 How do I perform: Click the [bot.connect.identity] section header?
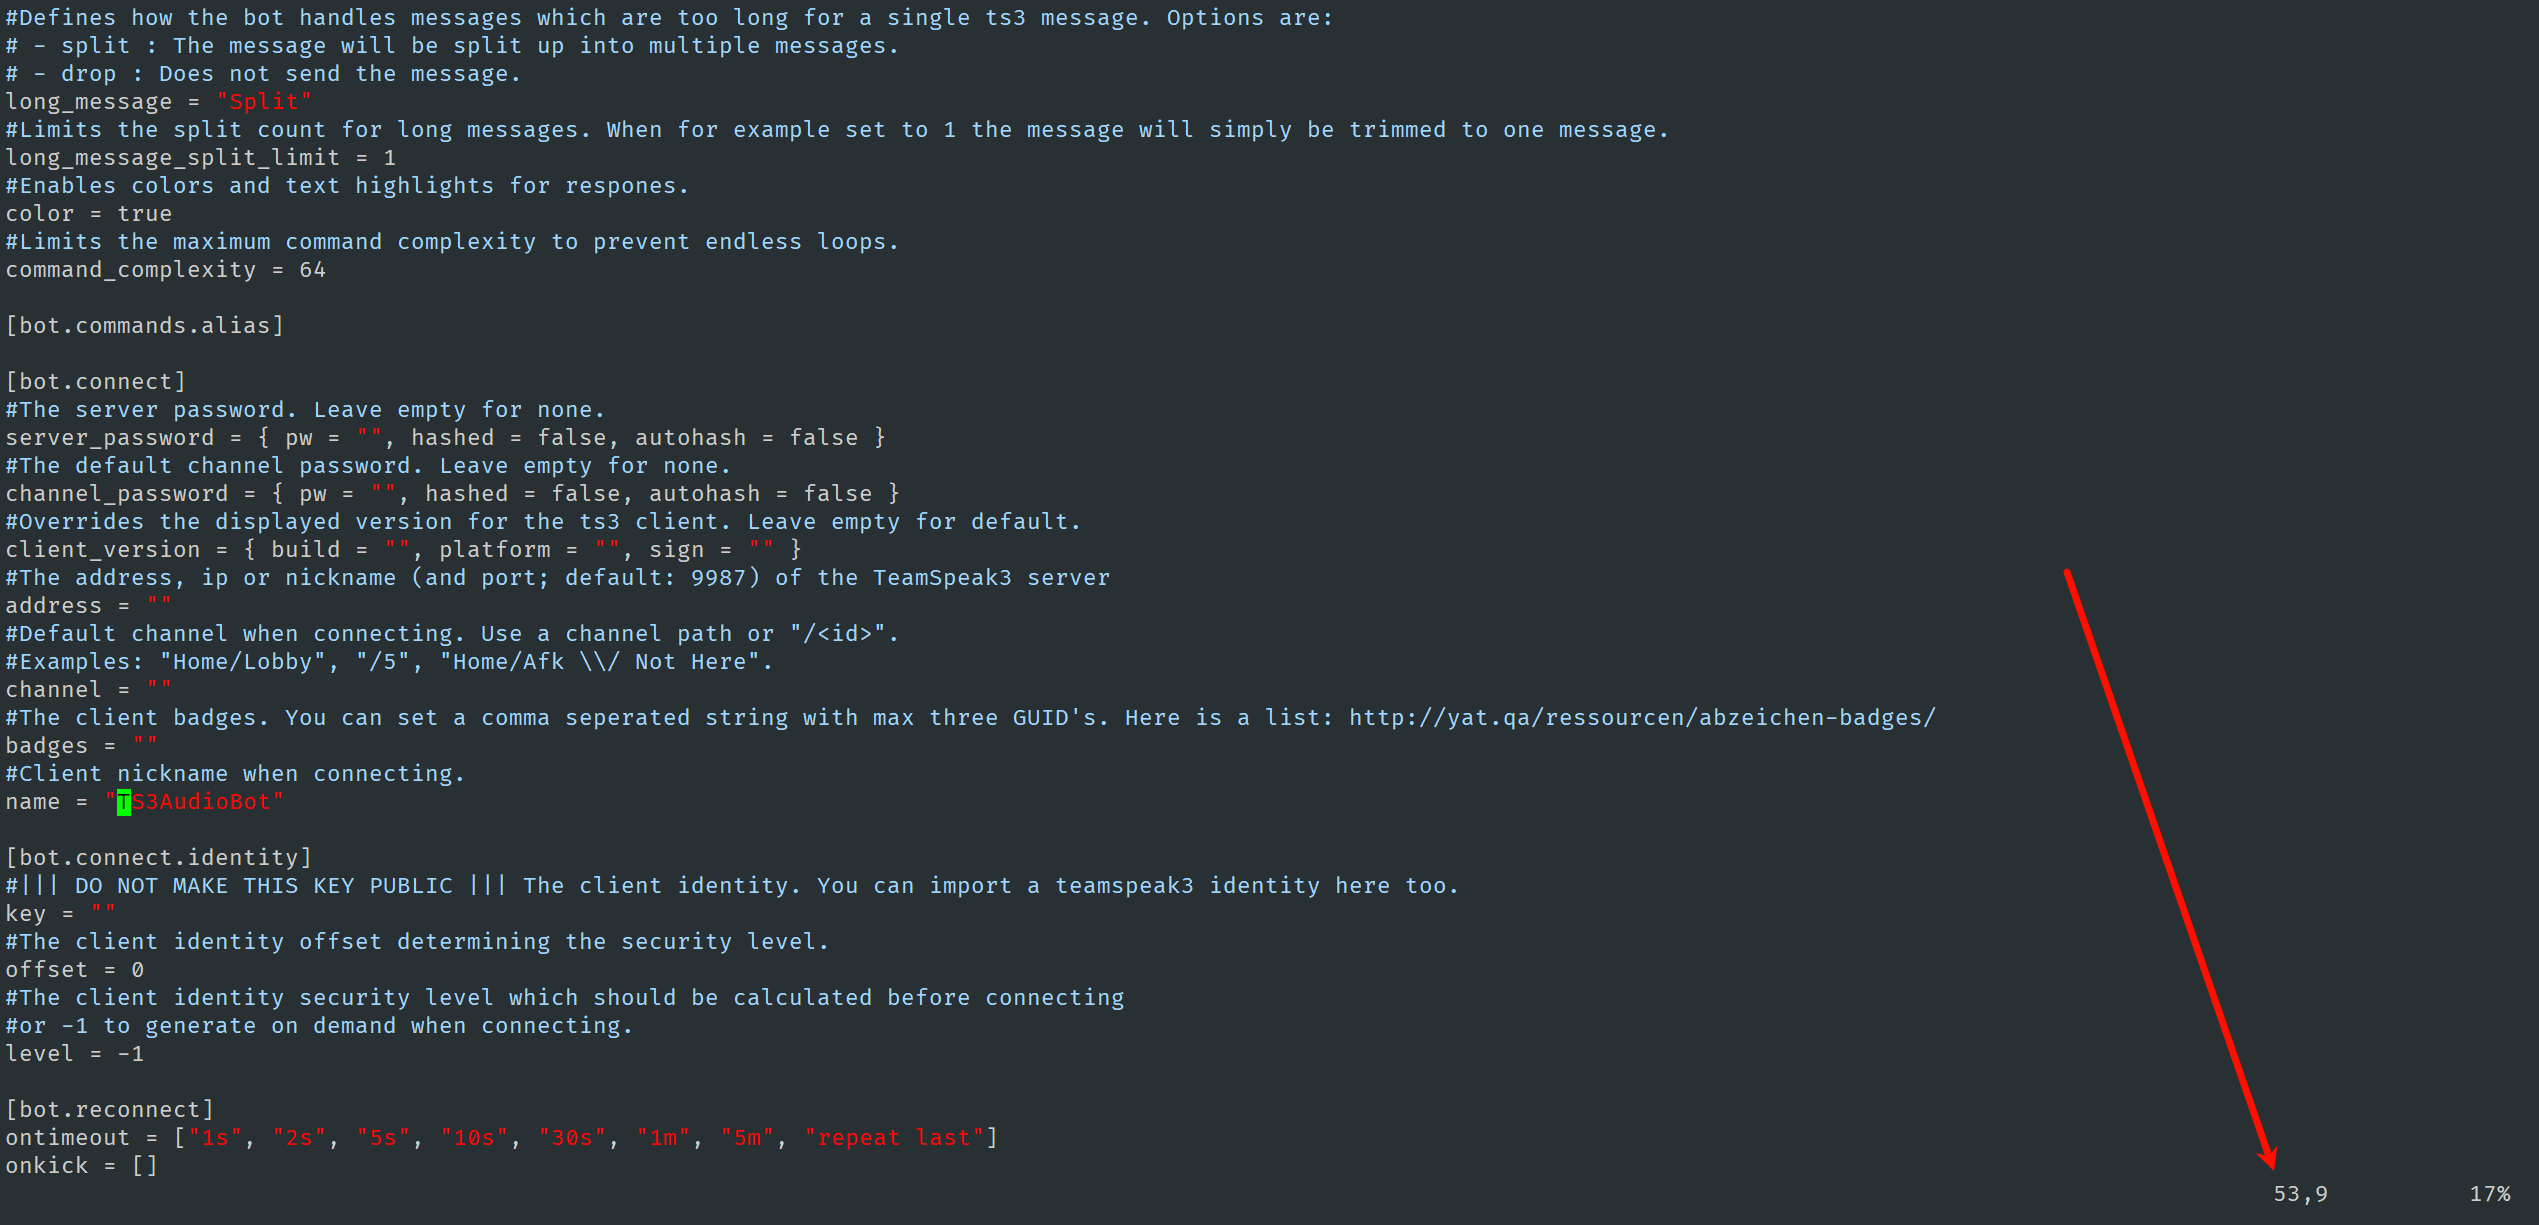159,858
